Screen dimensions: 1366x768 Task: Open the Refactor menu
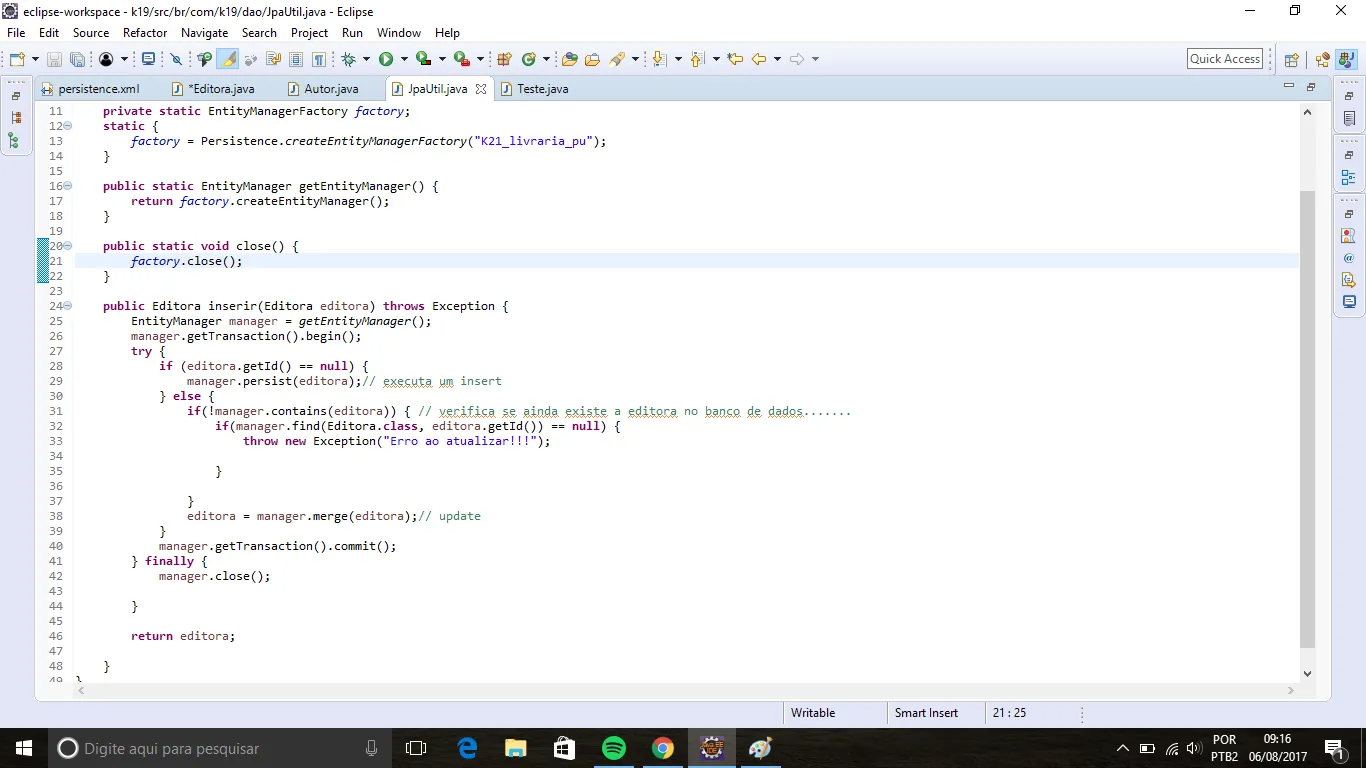[x=145, y=33]
